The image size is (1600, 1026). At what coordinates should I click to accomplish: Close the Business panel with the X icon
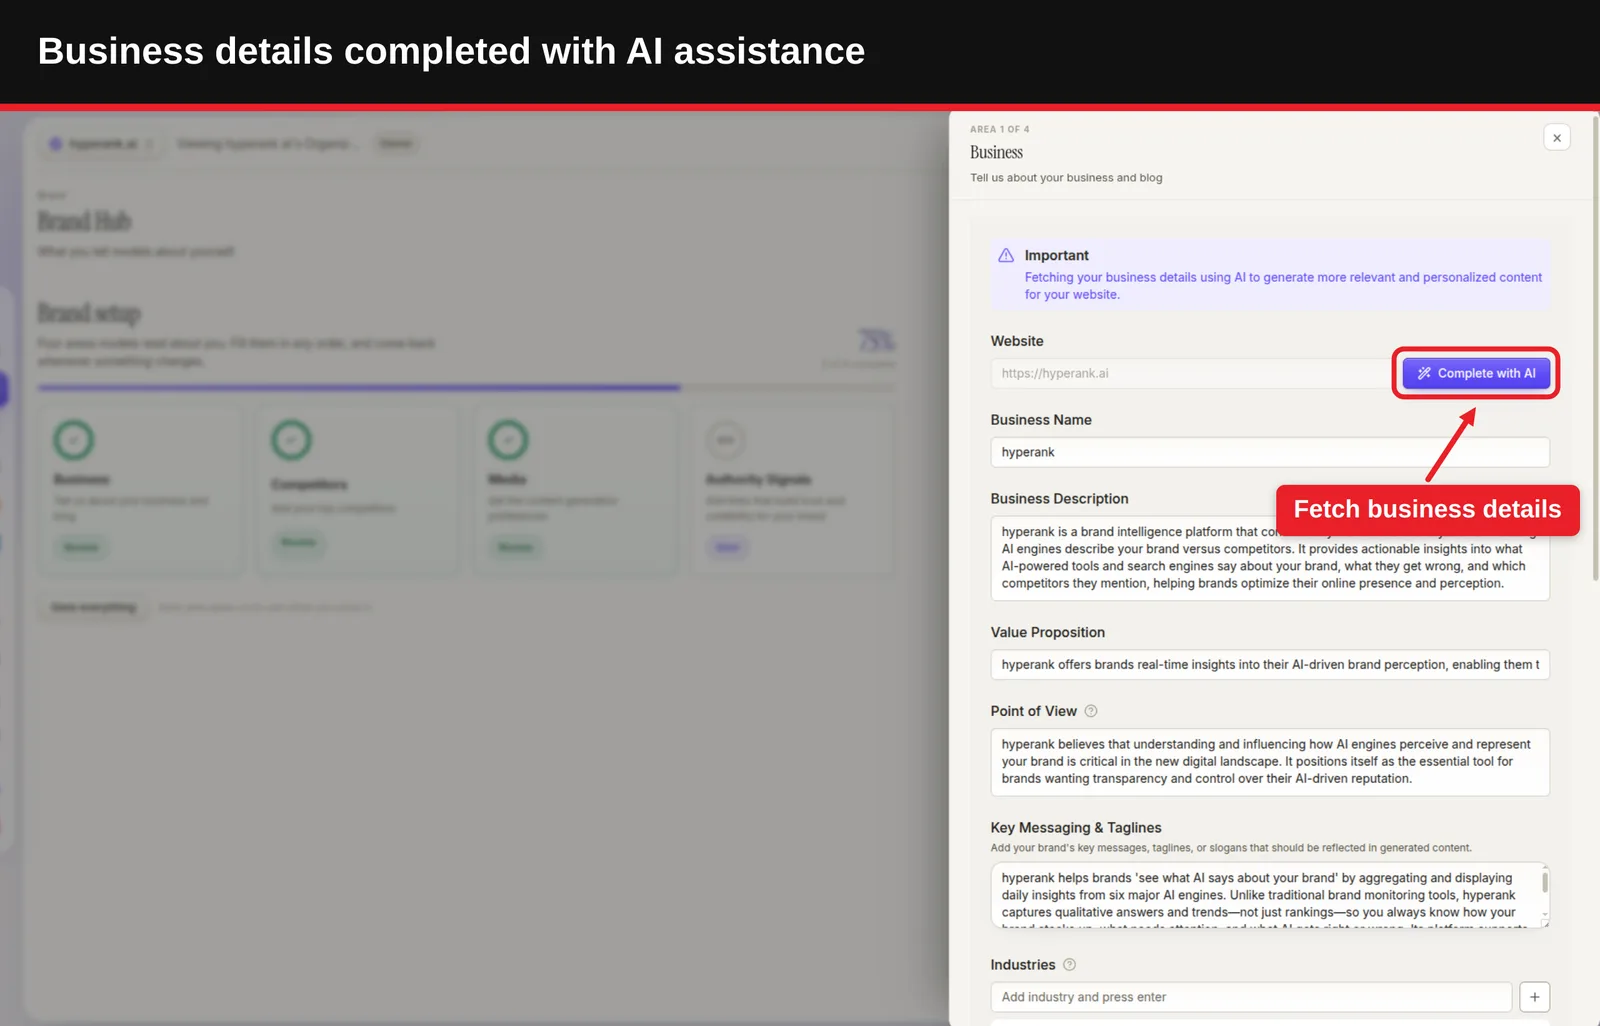(x=1557, y=138)
